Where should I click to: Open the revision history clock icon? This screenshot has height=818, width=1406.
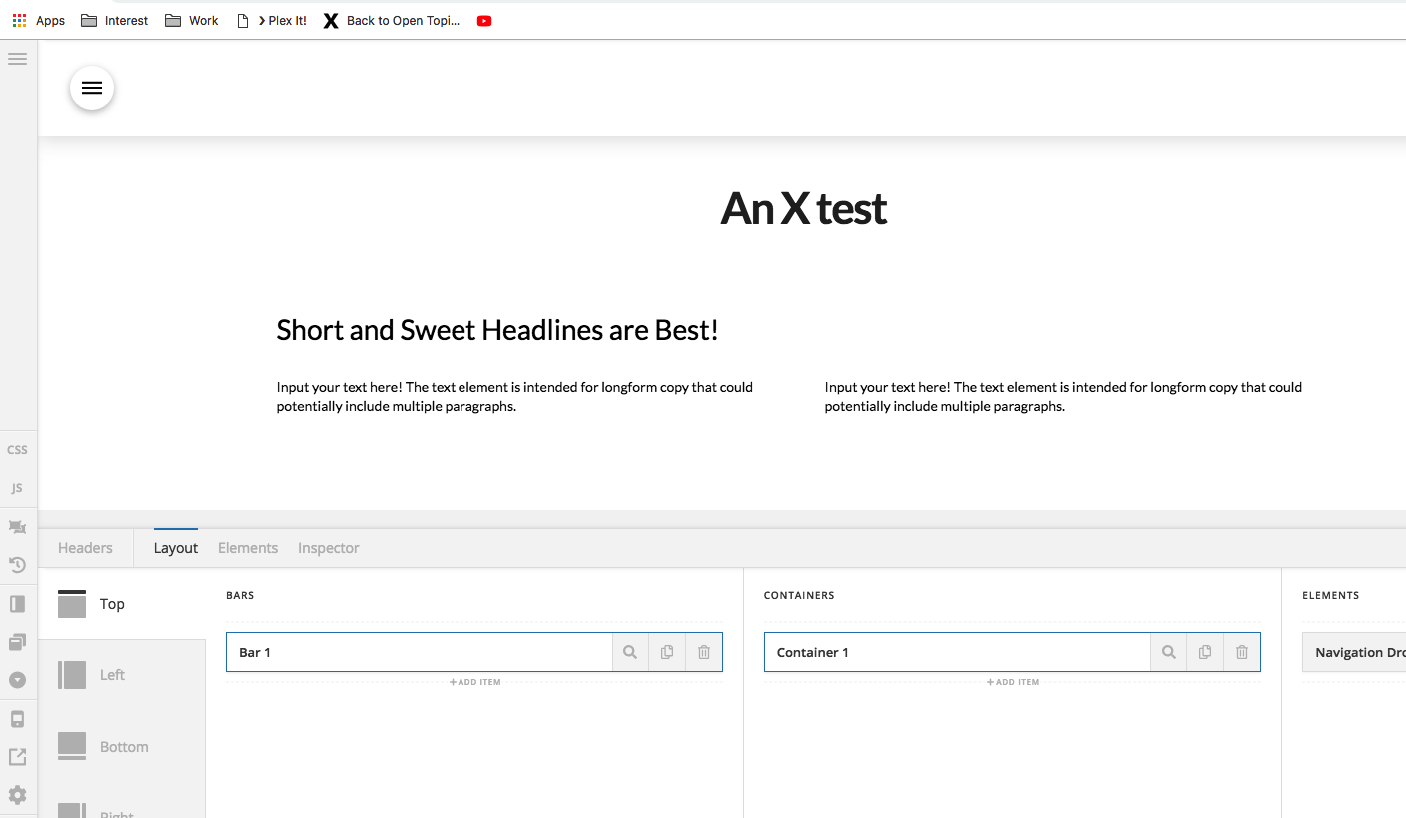[17, 565]
